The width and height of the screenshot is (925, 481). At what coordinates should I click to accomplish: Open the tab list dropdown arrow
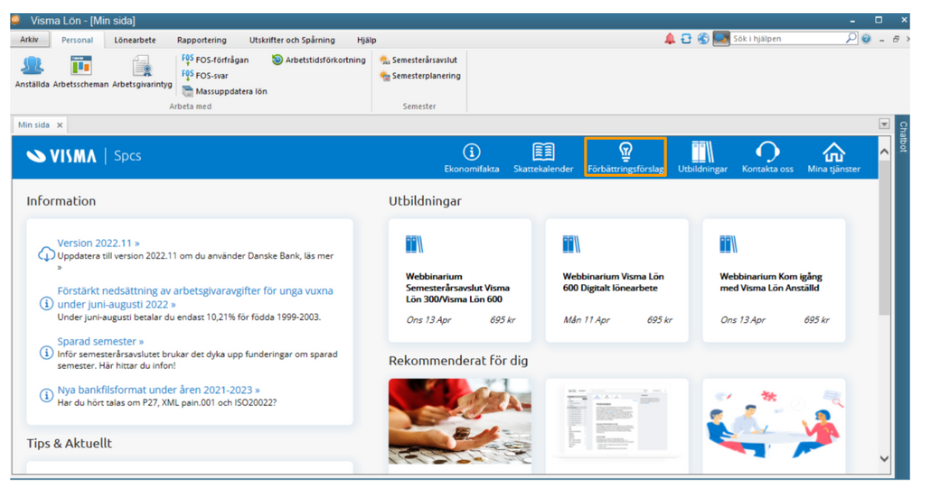[x=884, y=124]
